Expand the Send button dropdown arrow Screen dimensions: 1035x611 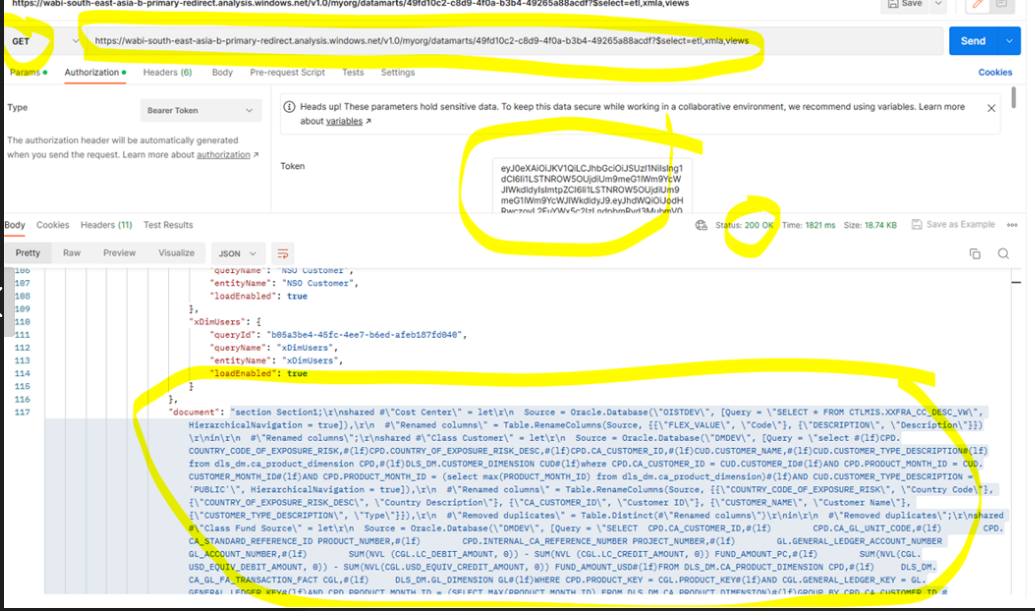pos(1009,41)
